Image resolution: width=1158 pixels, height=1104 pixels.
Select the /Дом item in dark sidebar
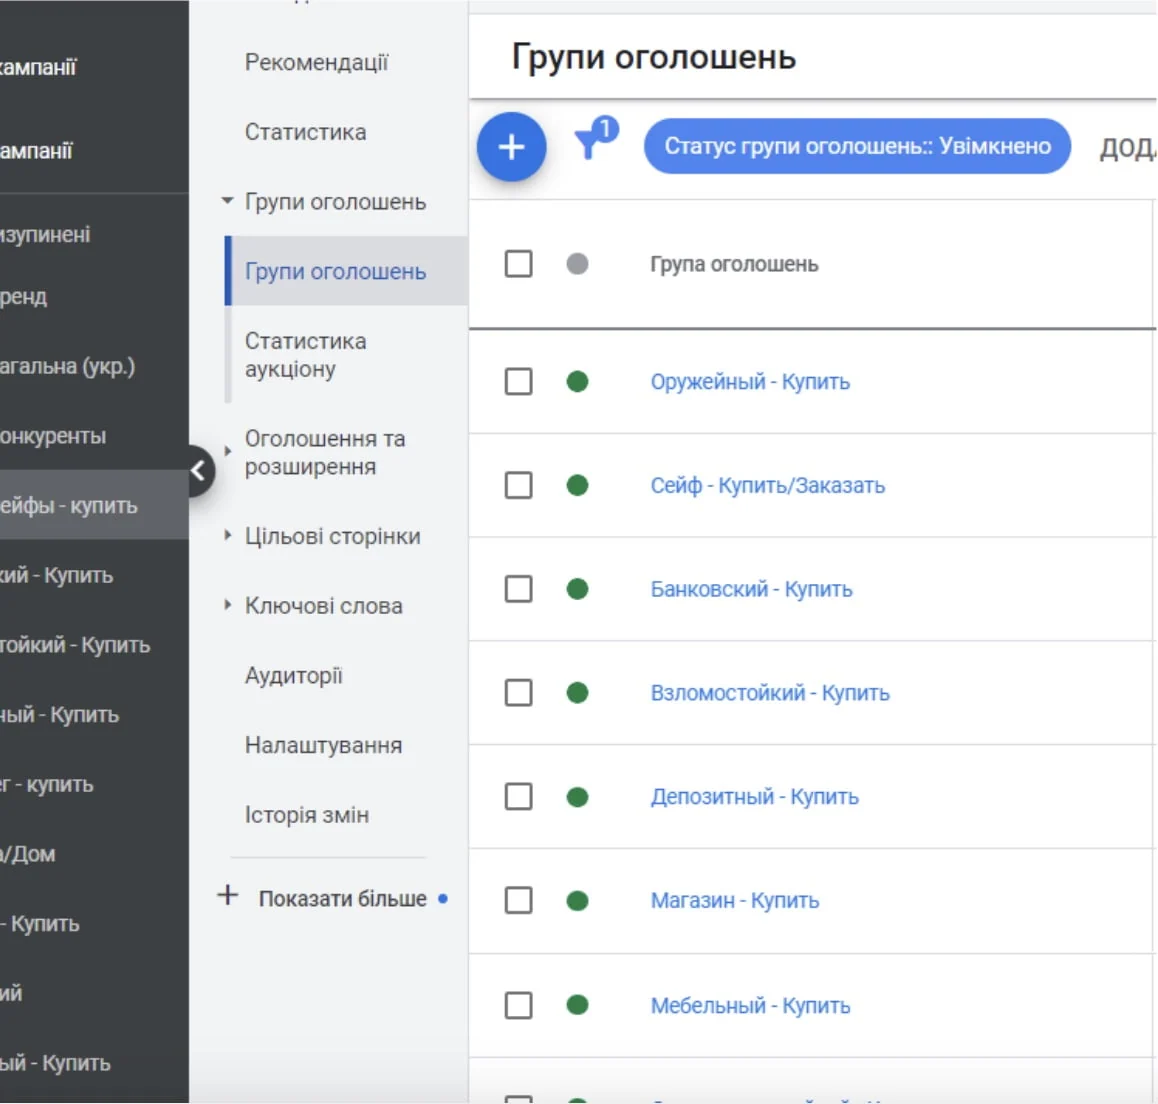(x=27, y=854)
